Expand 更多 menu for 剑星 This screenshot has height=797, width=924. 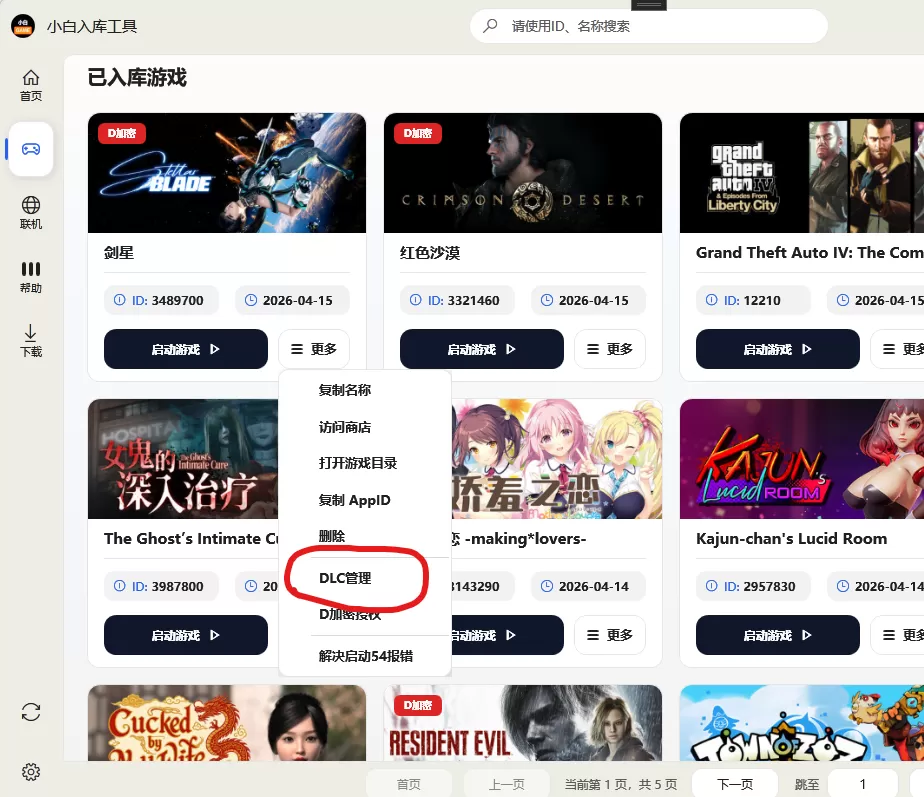(314, 349)
